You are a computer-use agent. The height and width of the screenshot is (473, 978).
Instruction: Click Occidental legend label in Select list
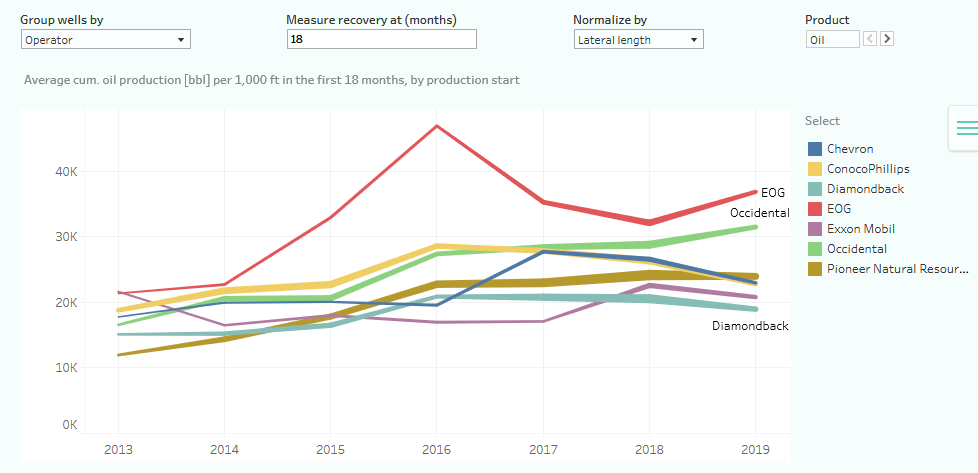click(857, 248)
